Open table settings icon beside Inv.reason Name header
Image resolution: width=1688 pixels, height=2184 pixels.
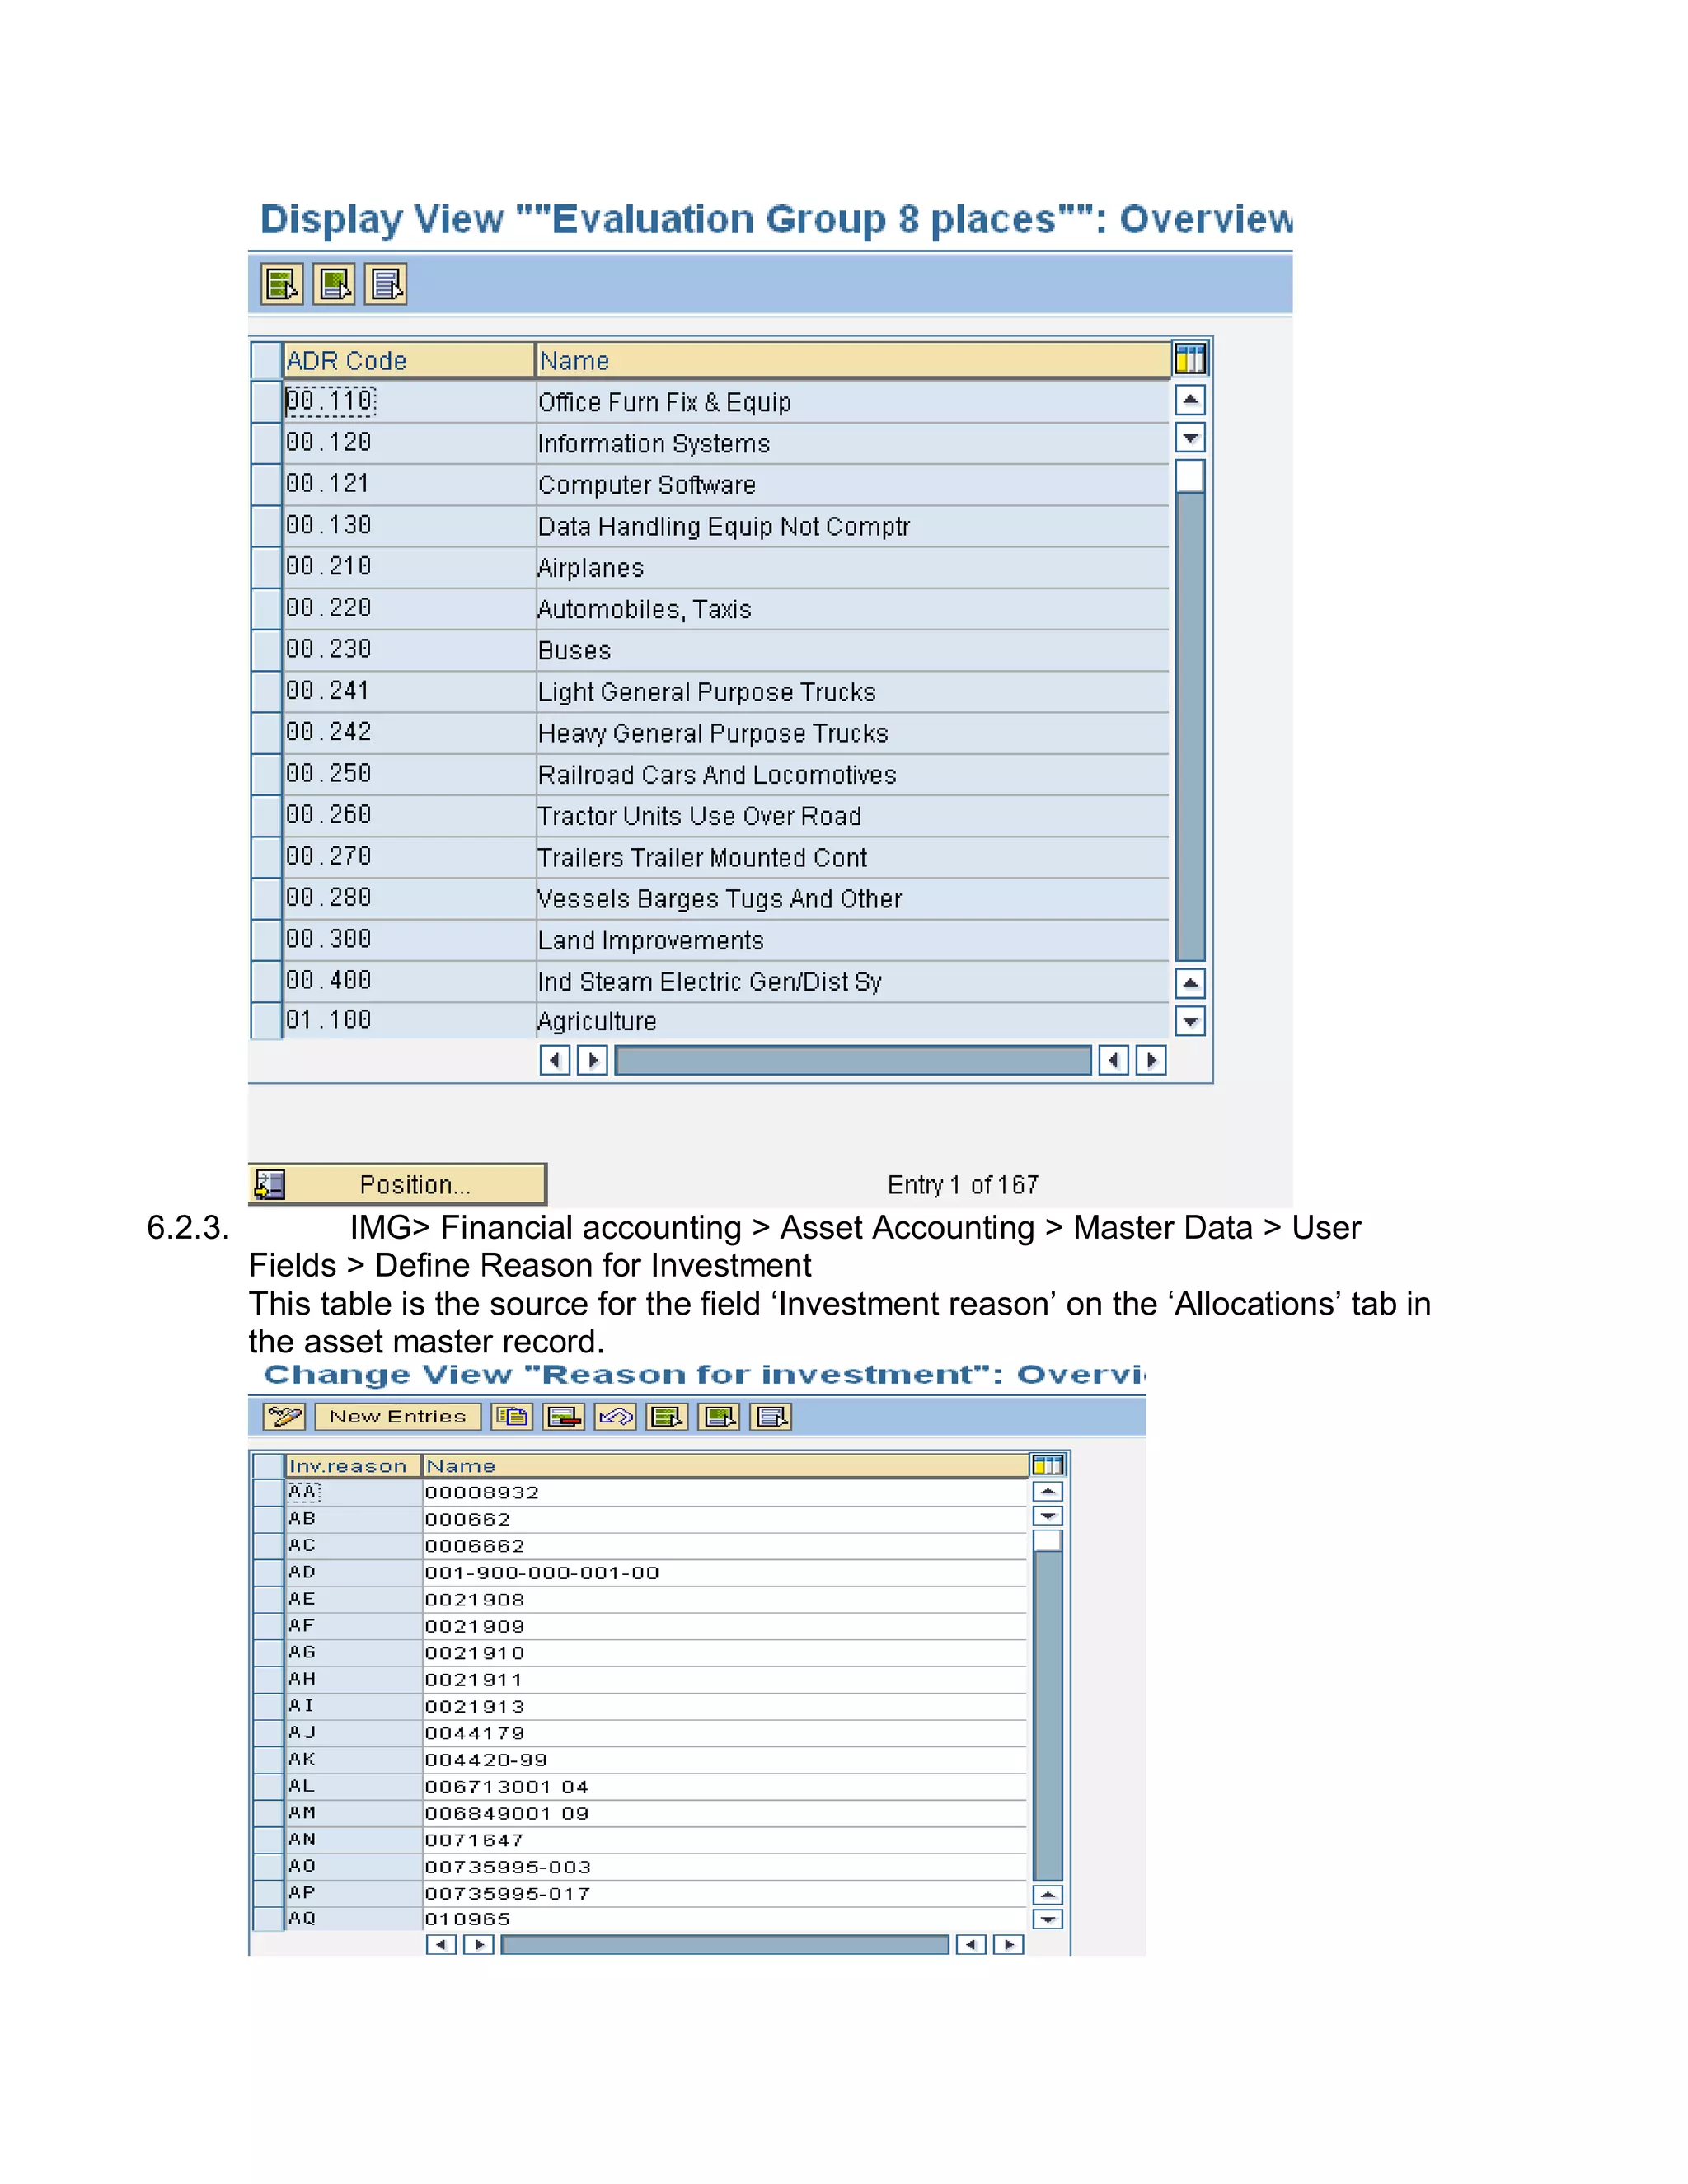1048,1465
